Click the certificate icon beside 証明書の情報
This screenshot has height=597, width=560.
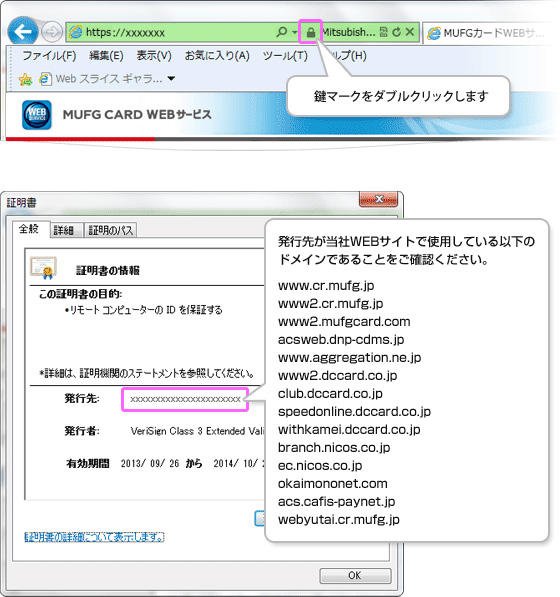(x=44, y=268)
